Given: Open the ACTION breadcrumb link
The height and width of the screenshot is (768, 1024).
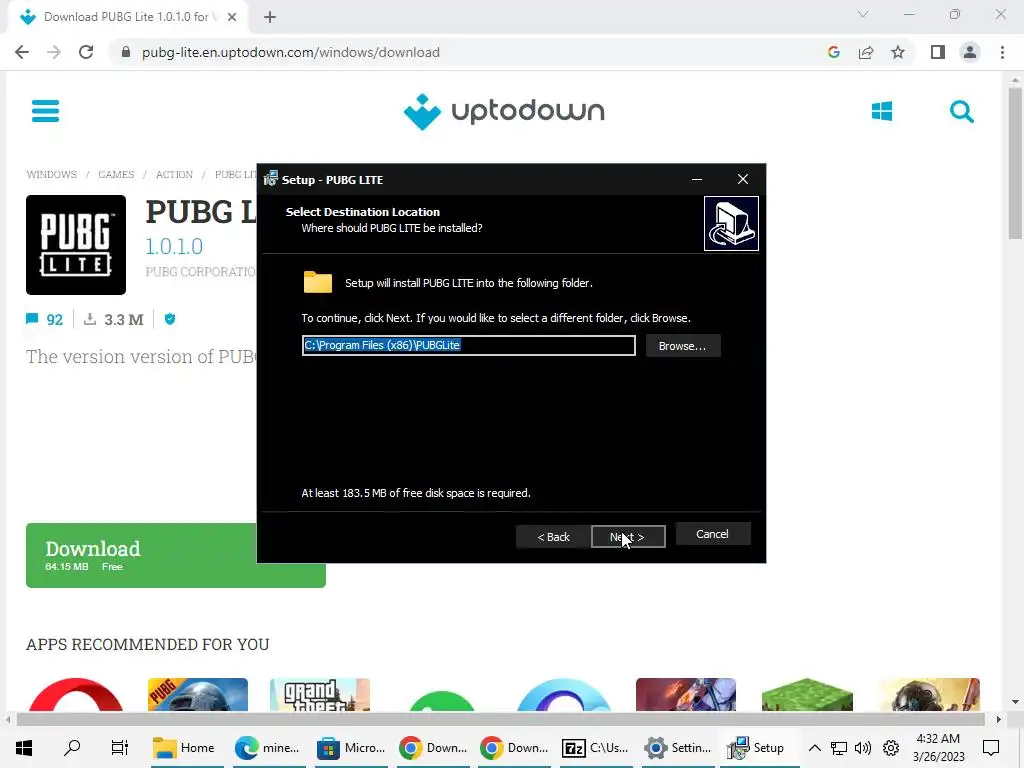Looking at the screenshot, I should [x=174, y=174].
